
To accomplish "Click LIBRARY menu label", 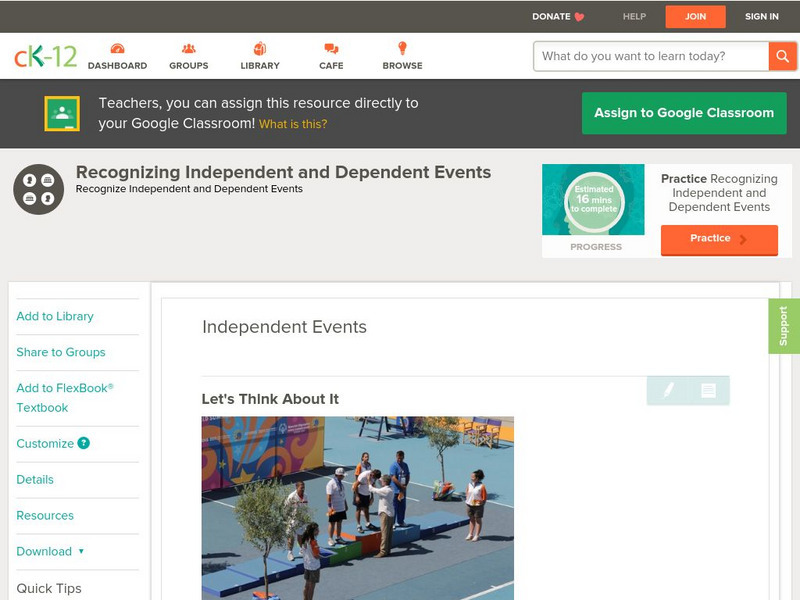I will pos(260,66).
